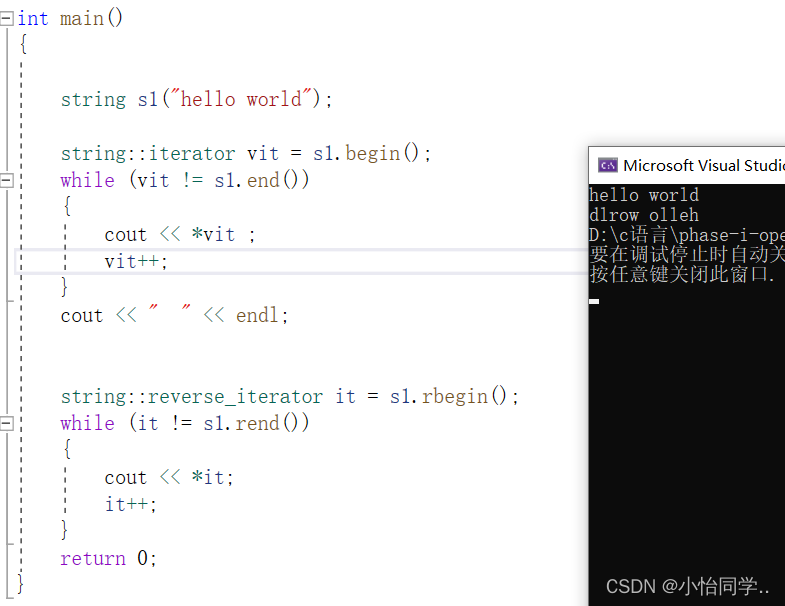Place cursor on the 'vit++;' line
The height and width of the screenshot is (606, 785).
136,261
